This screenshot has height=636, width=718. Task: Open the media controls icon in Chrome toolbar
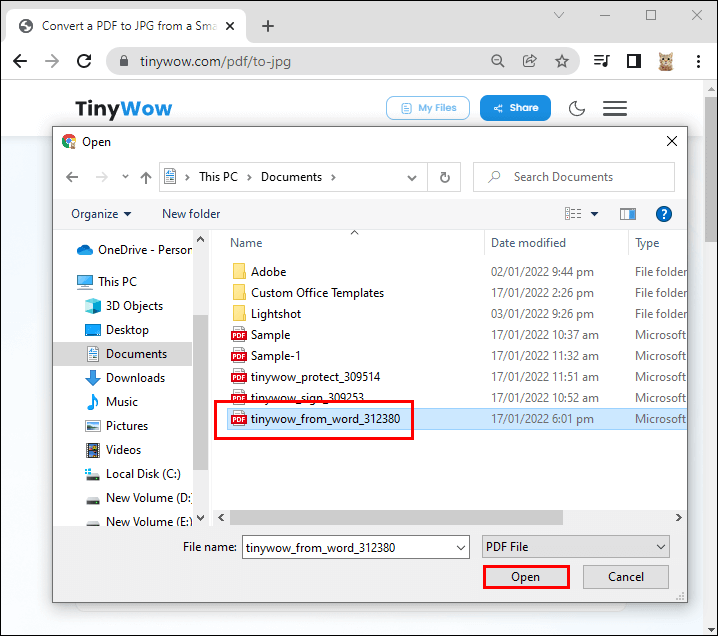coord(601,61)
